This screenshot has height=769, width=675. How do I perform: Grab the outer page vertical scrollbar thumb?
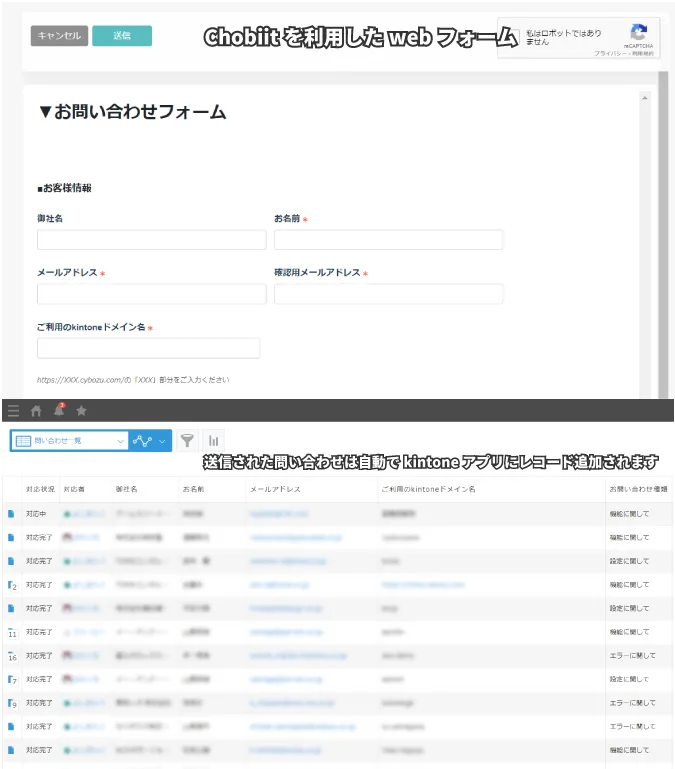coord(663,234)
